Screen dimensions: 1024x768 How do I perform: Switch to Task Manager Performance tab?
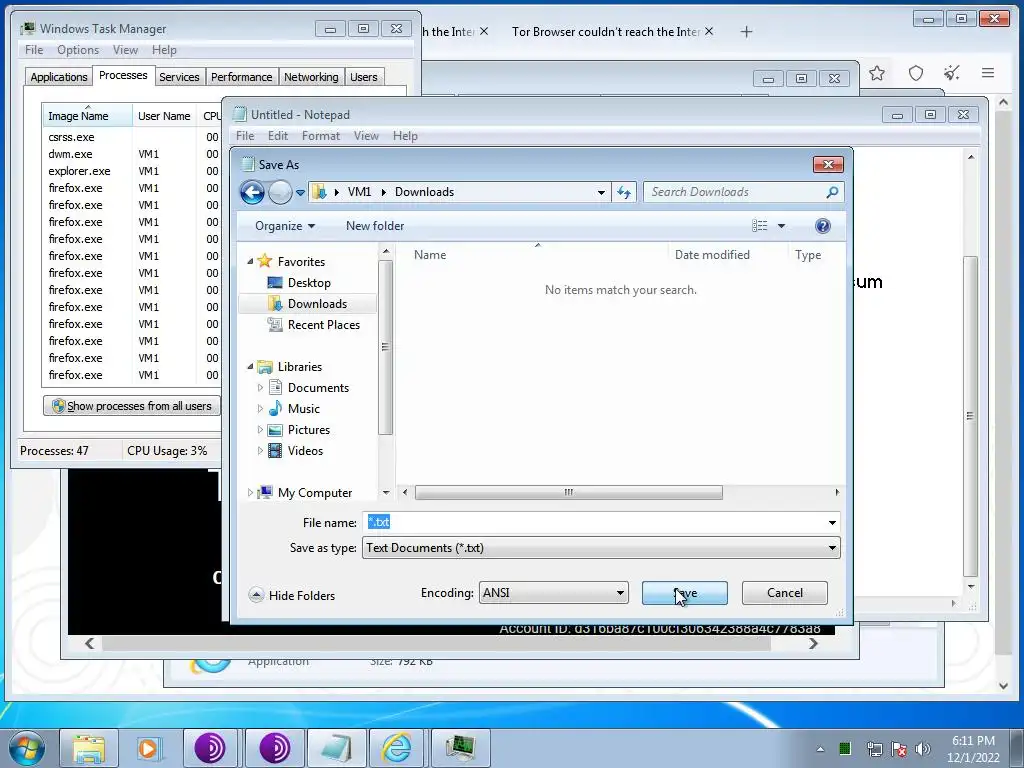click(x=241, y=77)
